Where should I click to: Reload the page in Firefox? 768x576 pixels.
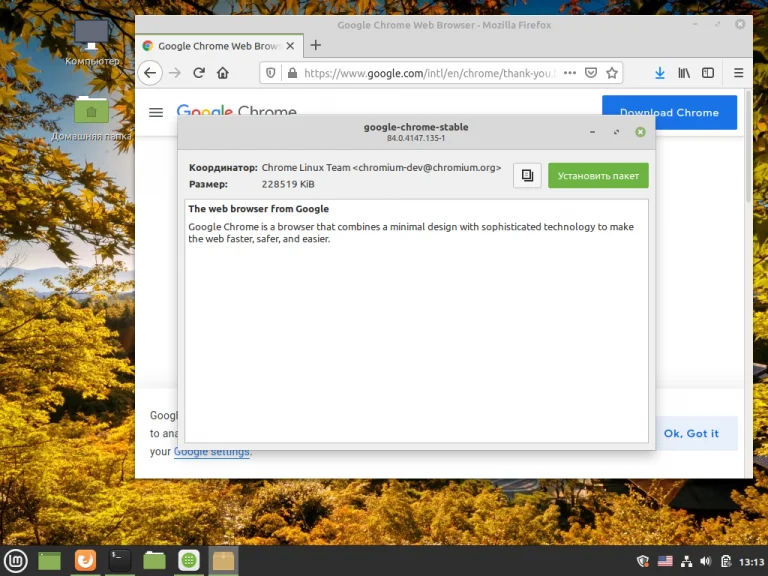199,73
